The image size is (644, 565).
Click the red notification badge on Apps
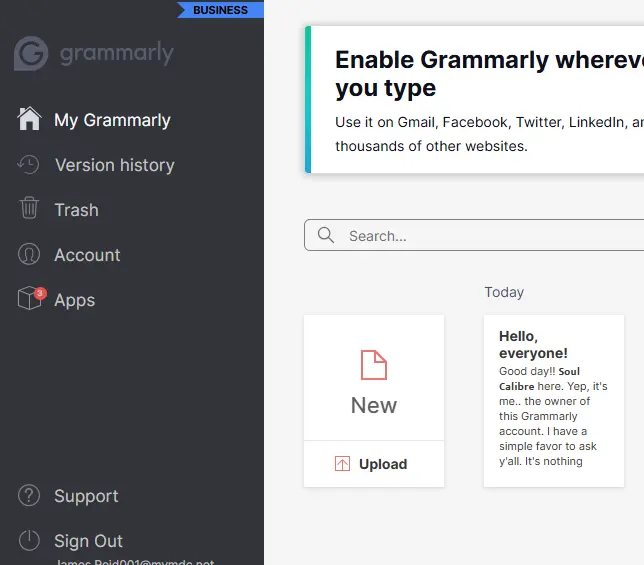[x=40, y=293]
